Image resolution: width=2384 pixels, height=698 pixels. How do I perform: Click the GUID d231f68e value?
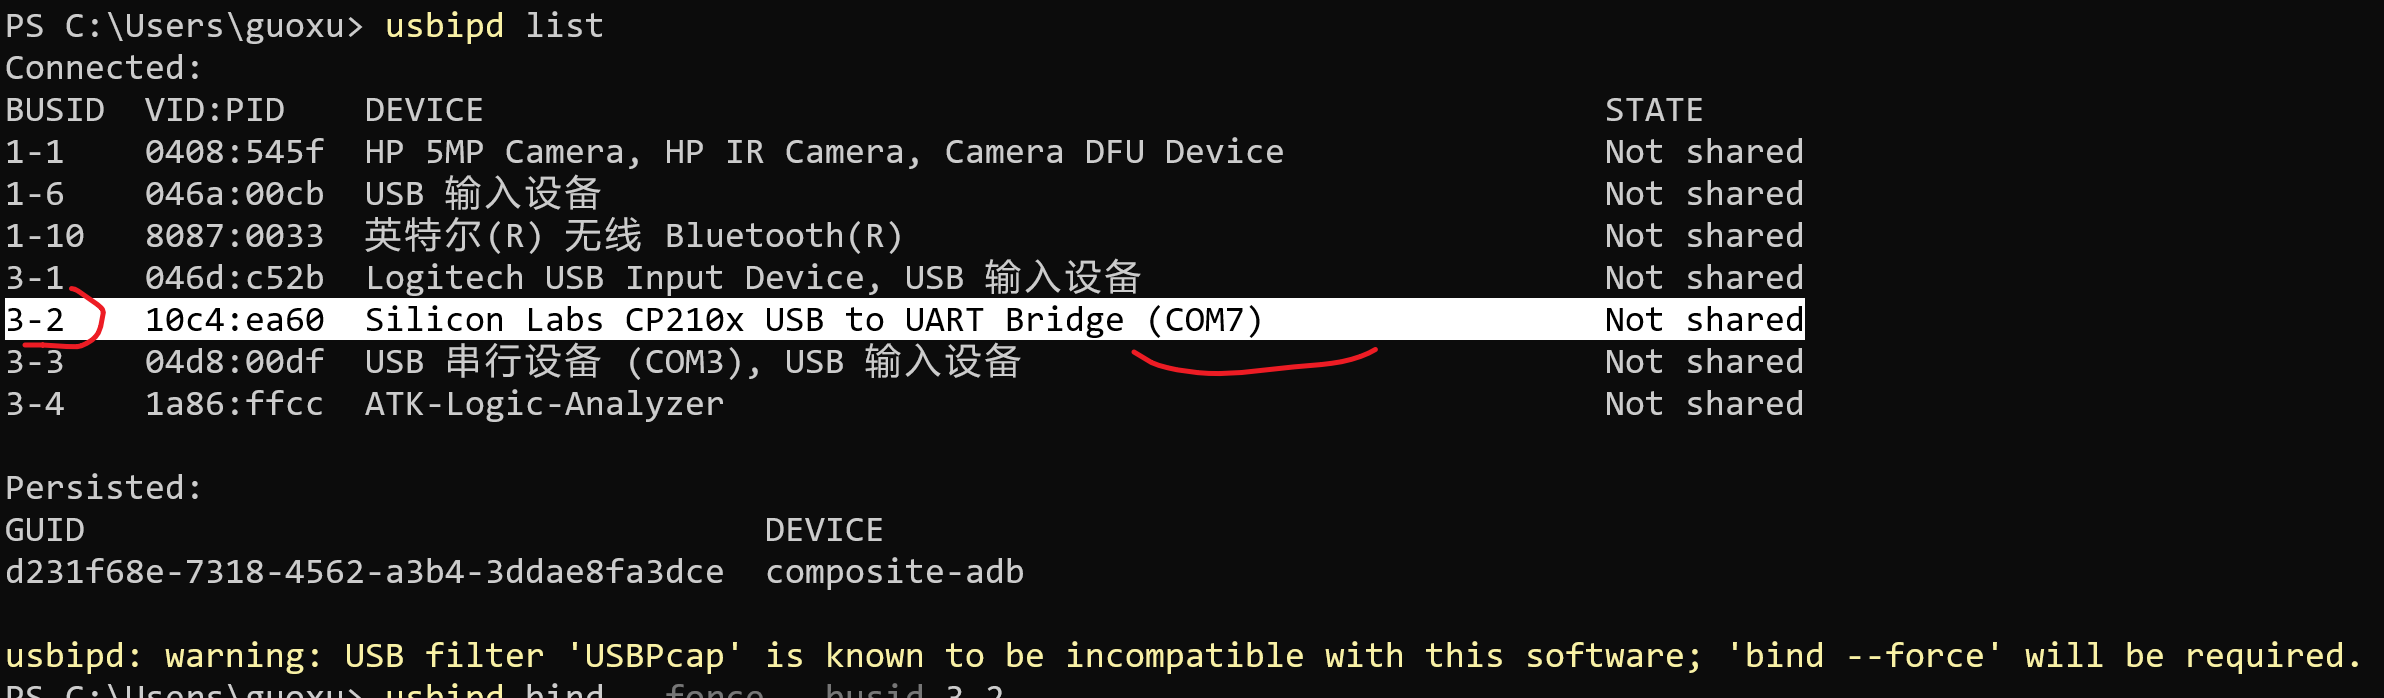364,572
